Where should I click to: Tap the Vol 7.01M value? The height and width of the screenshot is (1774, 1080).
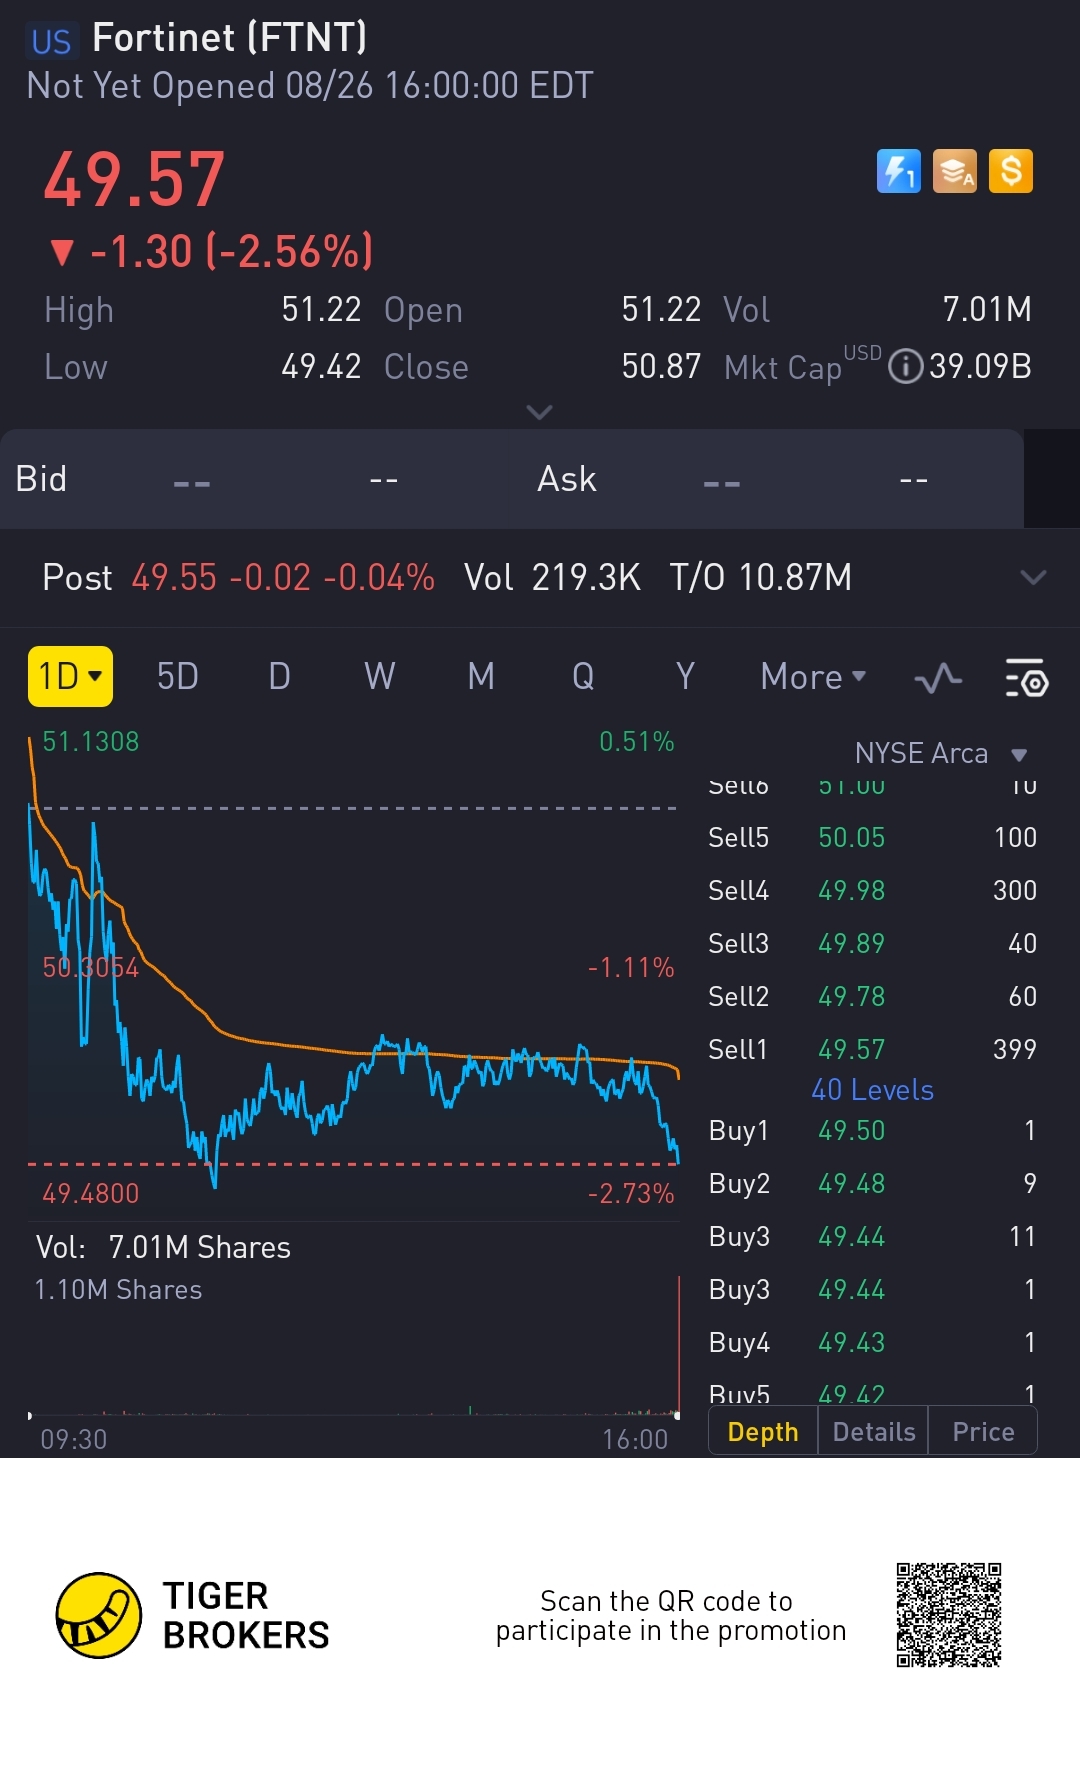pos(987,309)
